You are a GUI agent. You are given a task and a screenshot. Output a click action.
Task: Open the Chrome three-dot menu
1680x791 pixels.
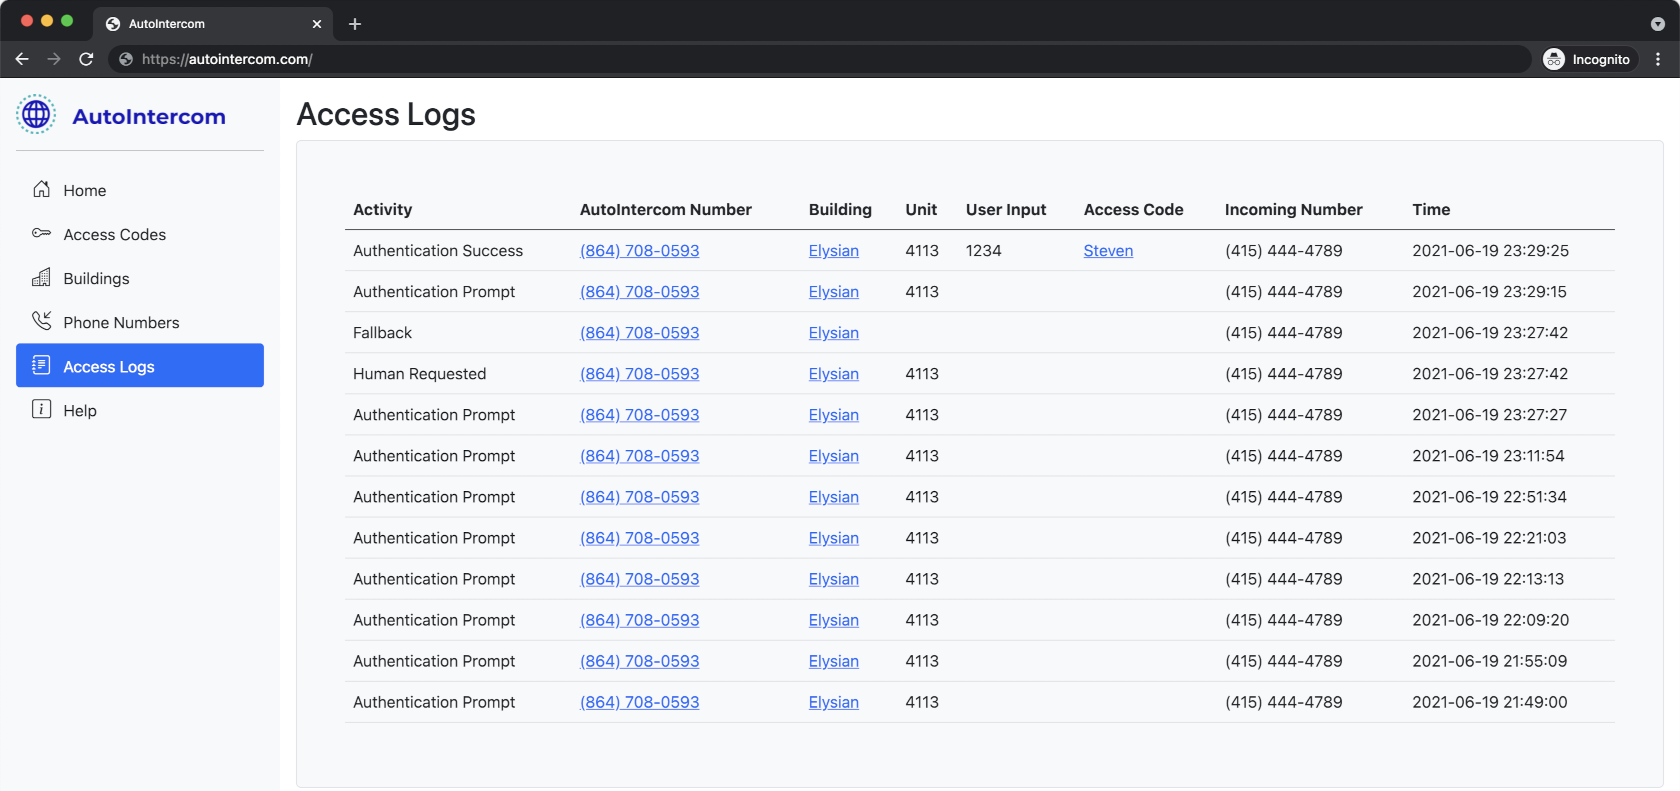click(1658, 59)
